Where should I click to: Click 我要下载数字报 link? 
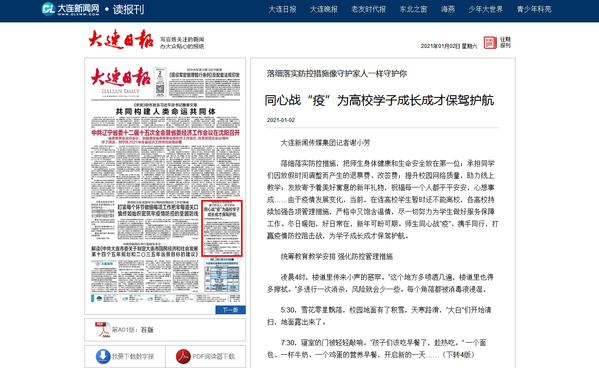(133, 357)
